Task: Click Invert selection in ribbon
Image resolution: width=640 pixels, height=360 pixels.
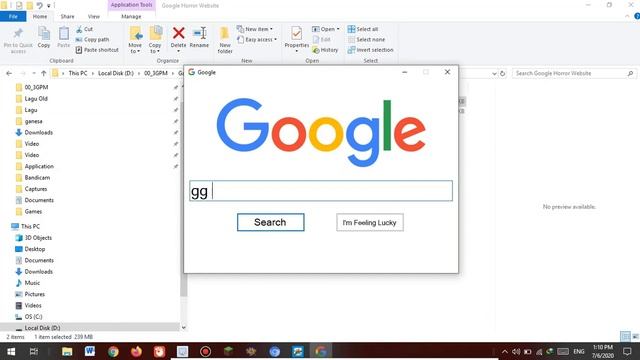Action: [371, 50]
